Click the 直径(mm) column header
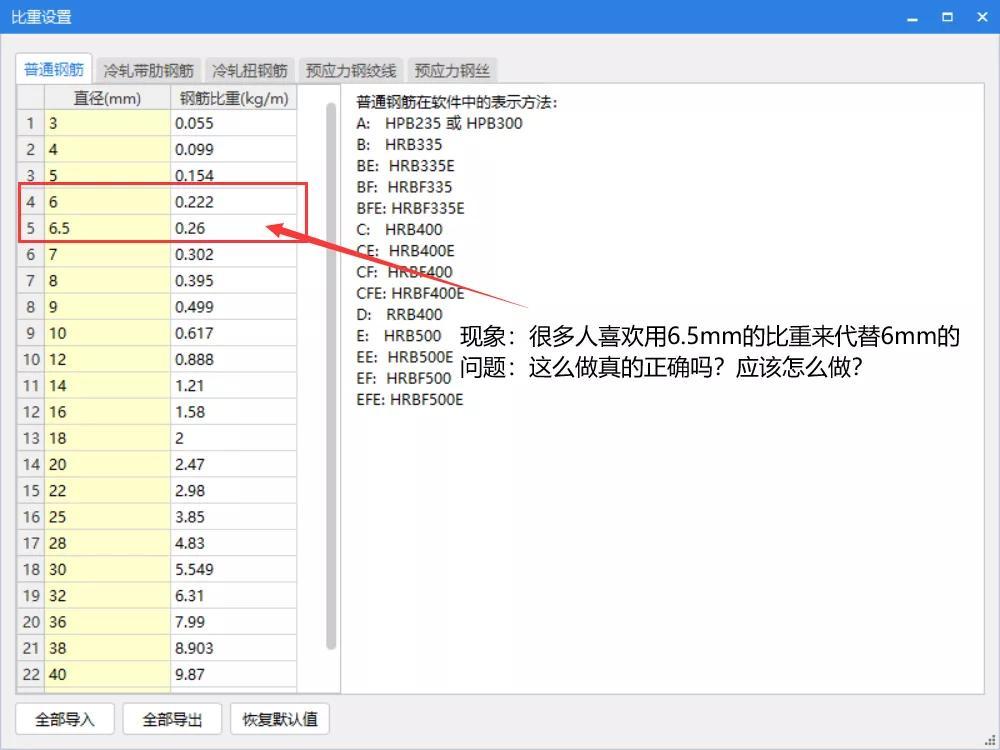 click(107, 98)
